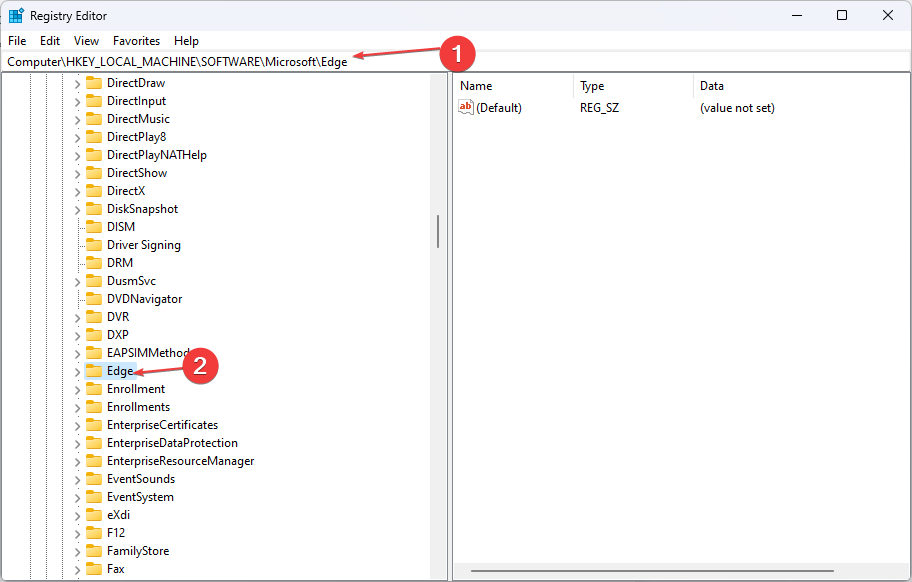Close the Registry Editor window

pos(888,15)
